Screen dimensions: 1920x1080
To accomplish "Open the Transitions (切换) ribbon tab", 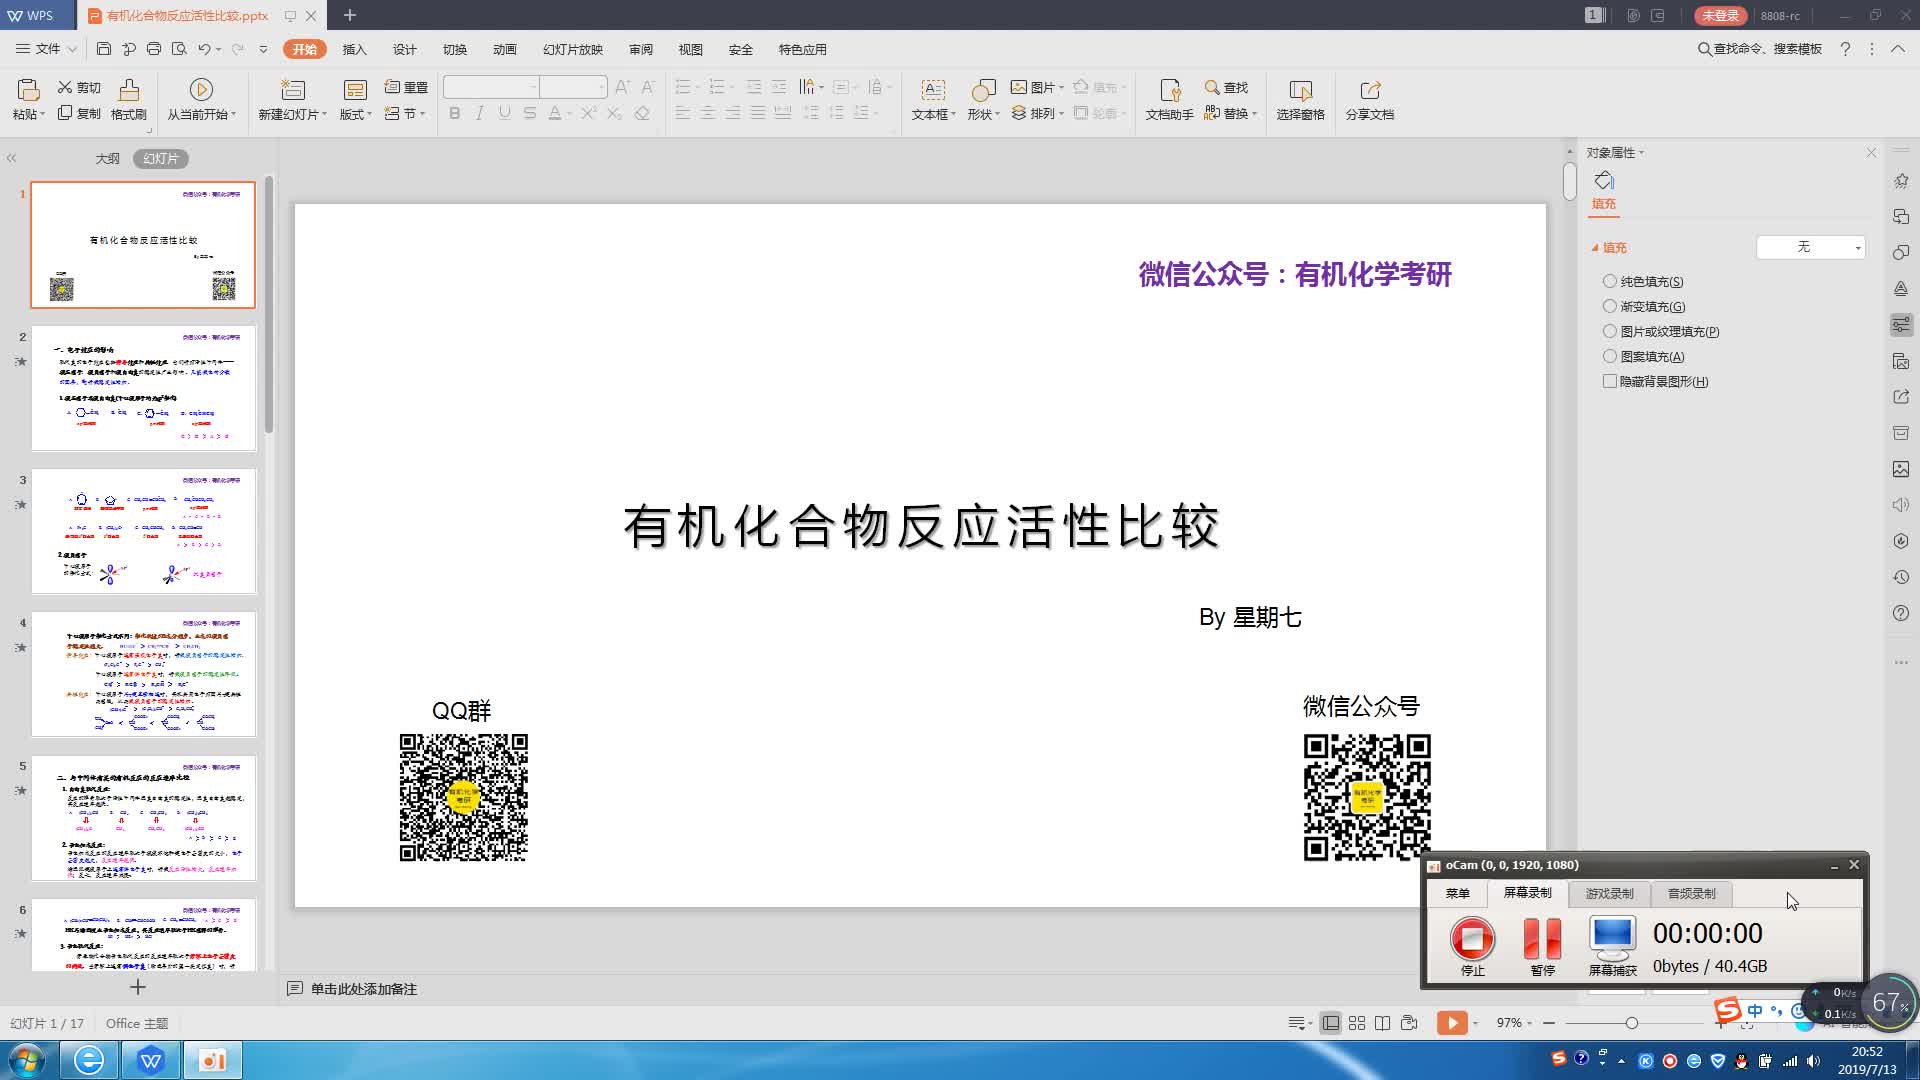I will click(x=455, y=49).
